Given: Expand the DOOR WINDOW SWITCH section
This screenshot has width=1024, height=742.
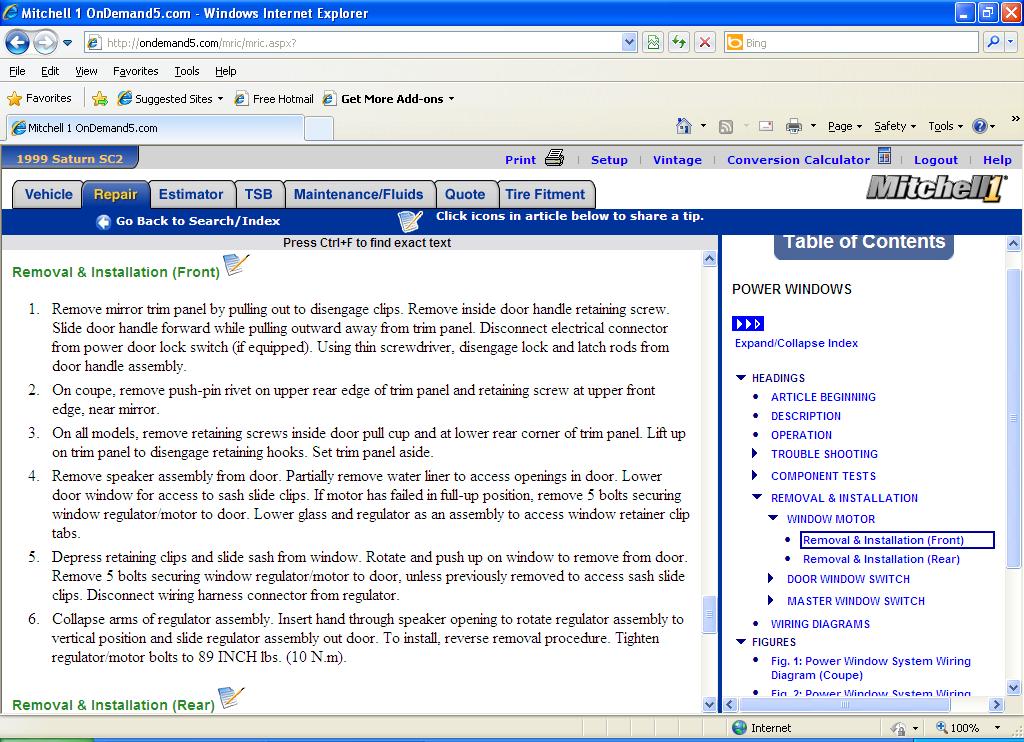Looking at the screenshot, I should pos(771,578).
